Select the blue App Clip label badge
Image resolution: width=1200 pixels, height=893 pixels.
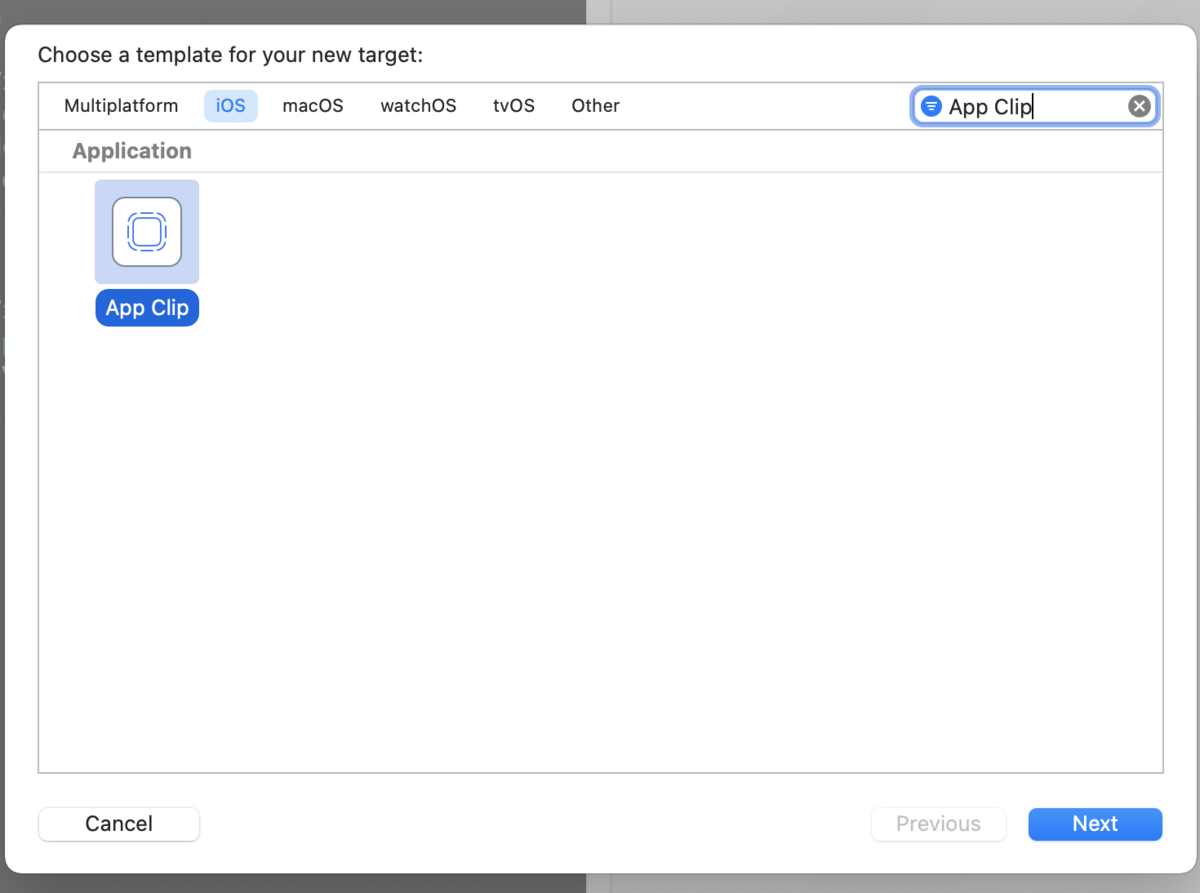click(146, 307)
